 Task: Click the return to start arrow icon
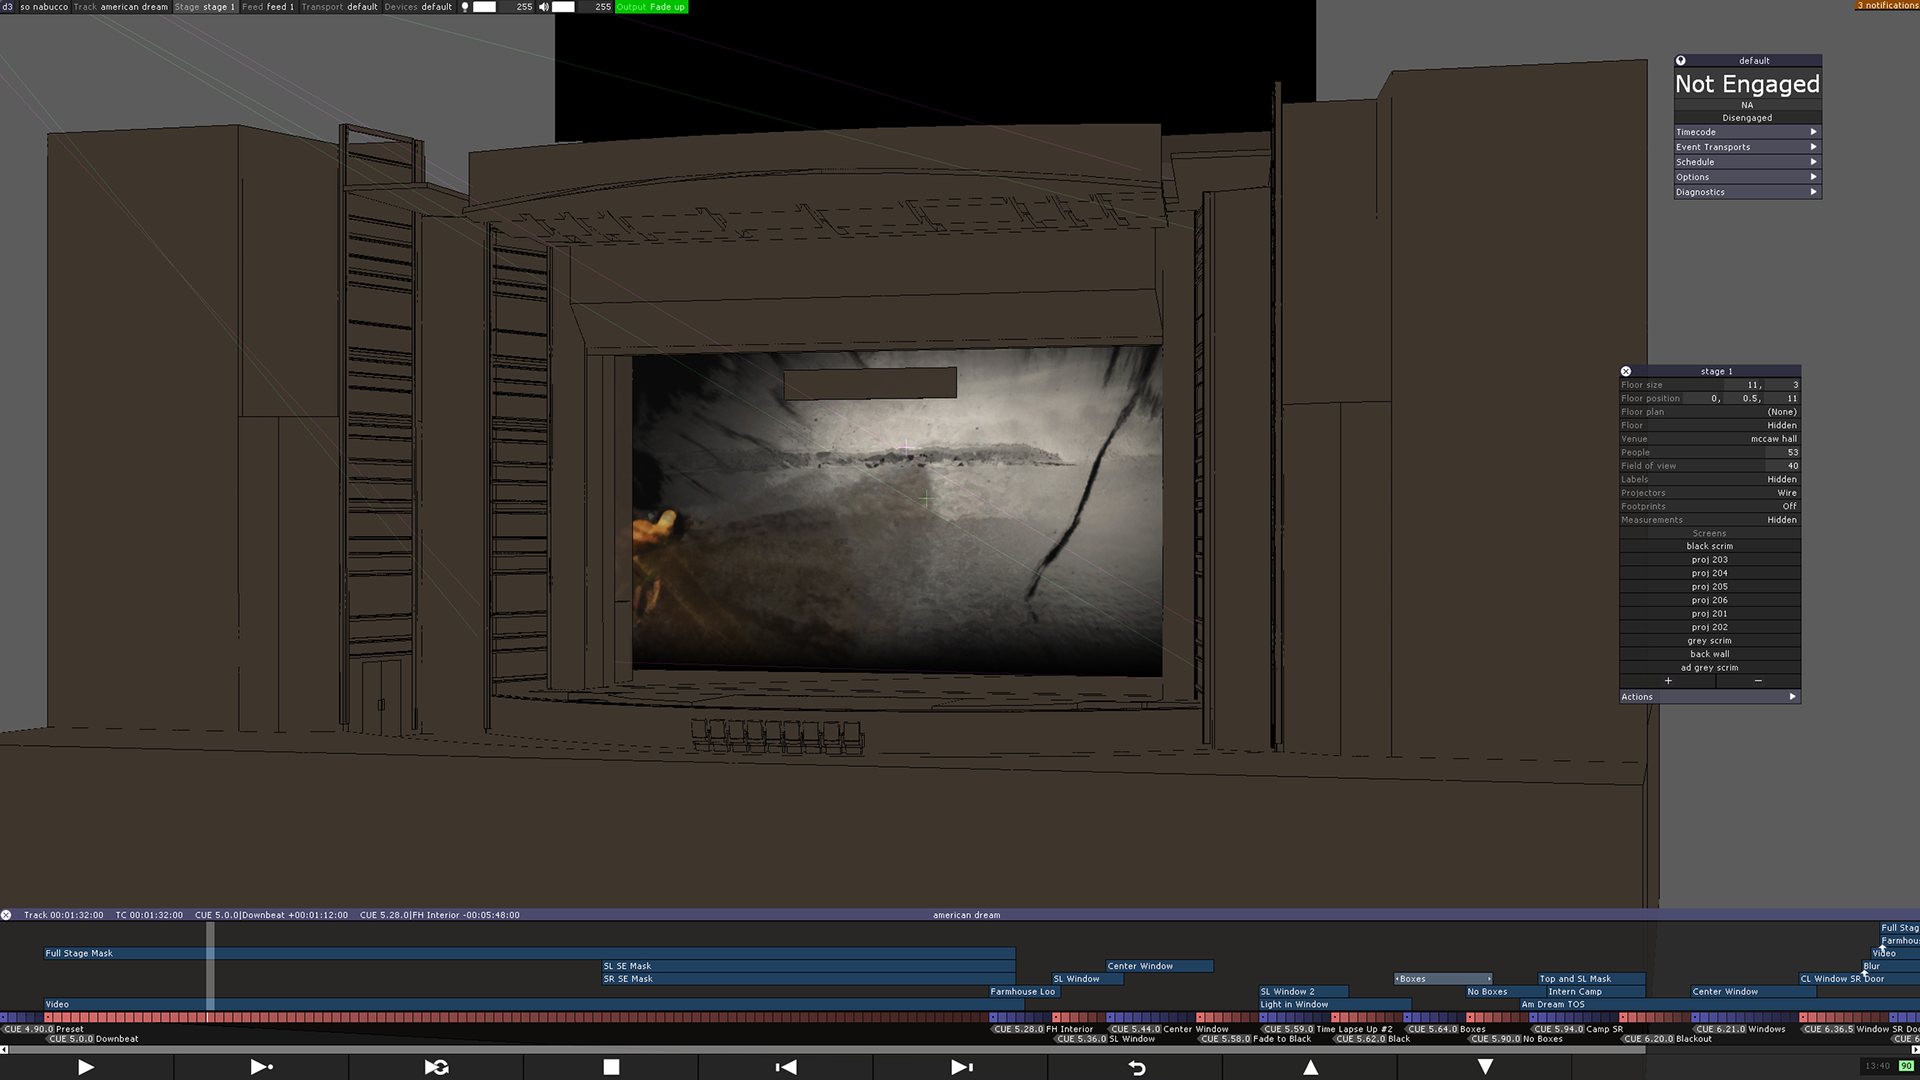[x=1136, y=1067]
